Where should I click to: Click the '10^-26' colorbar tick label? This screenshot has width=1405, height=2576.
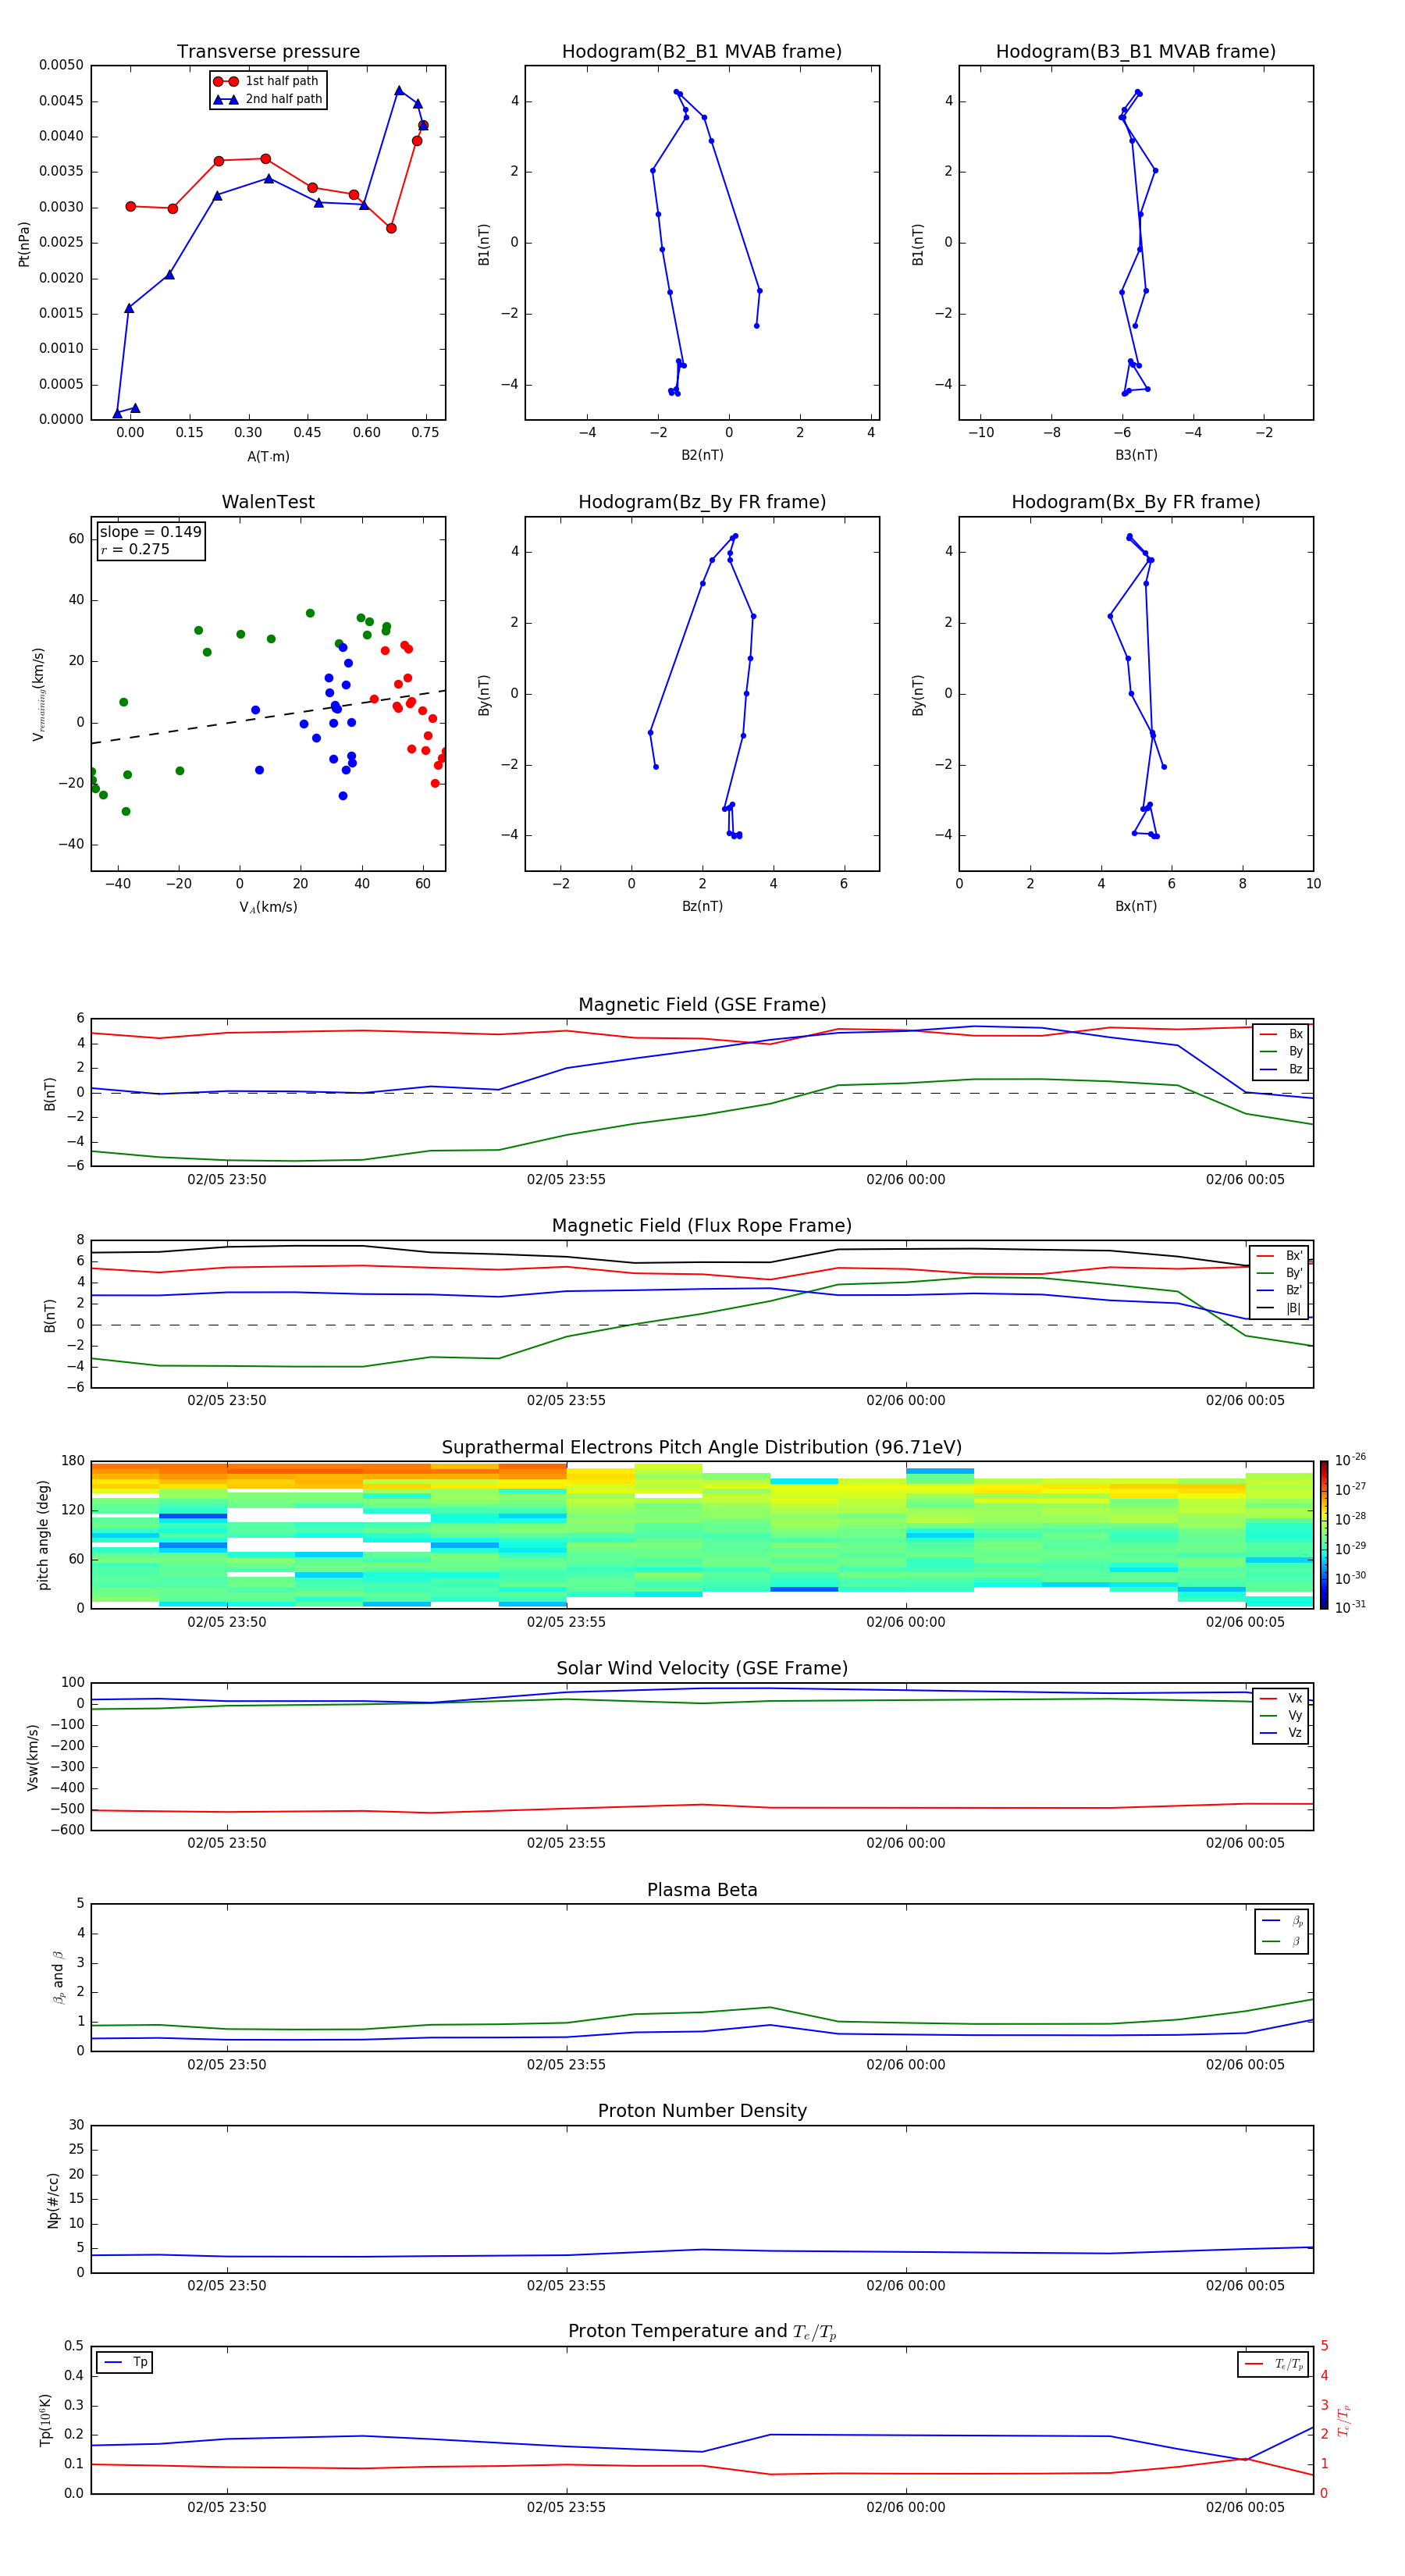coord(1350,1460)
